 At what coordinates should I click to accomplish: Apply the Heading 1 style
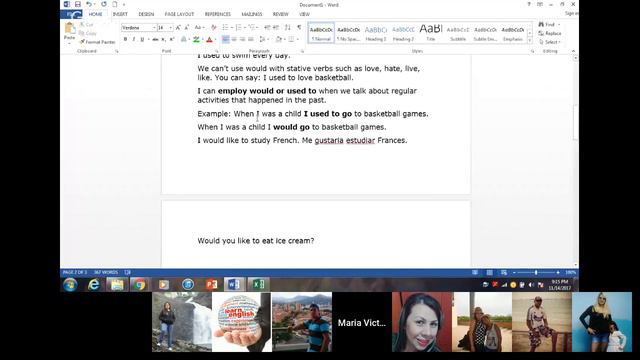click(x=376, y=33)
